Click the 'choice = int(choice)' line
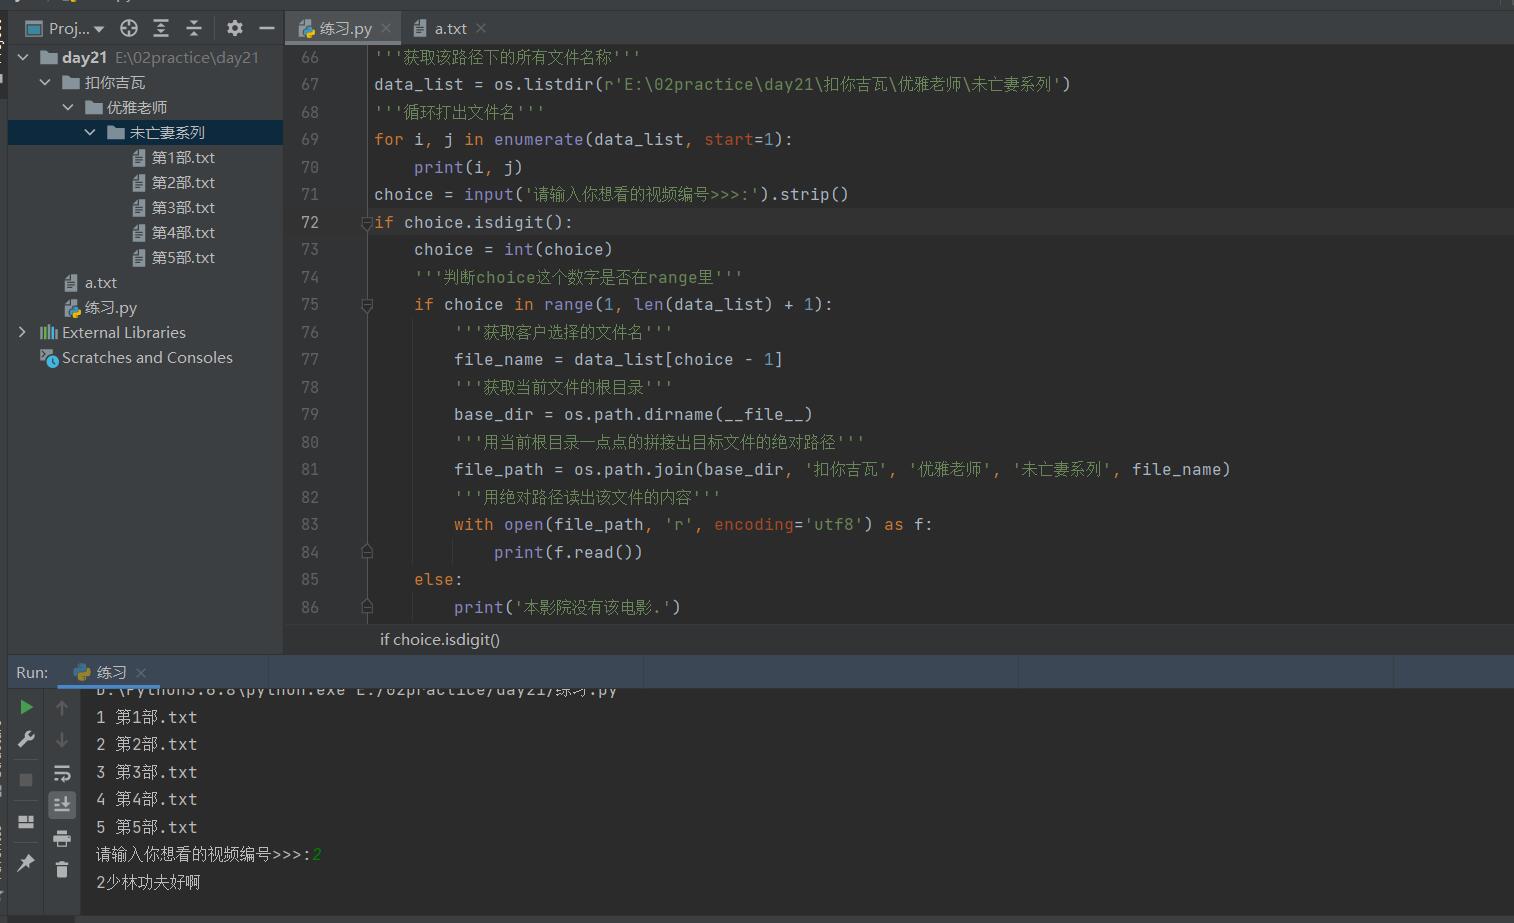Image resolution: width=1514 pixels, height=923 pixels. pyautogui.click(x=513, y=249)
